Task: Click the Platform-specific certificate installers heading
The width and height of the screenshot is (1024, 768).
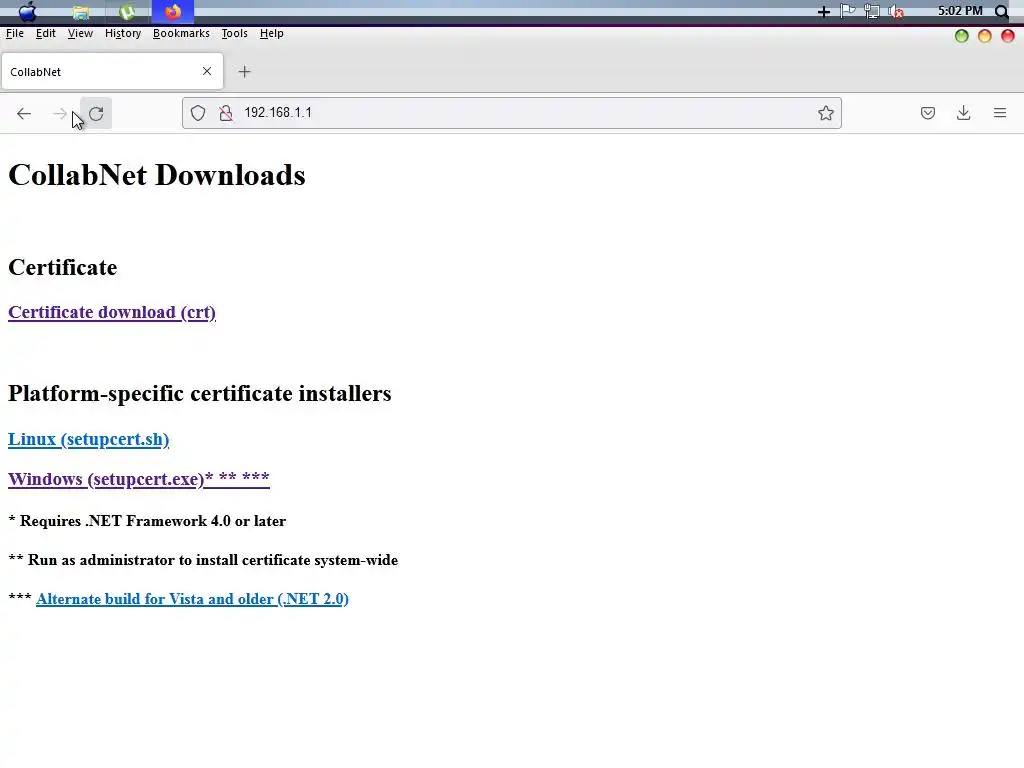Action: tap(199, 393)
